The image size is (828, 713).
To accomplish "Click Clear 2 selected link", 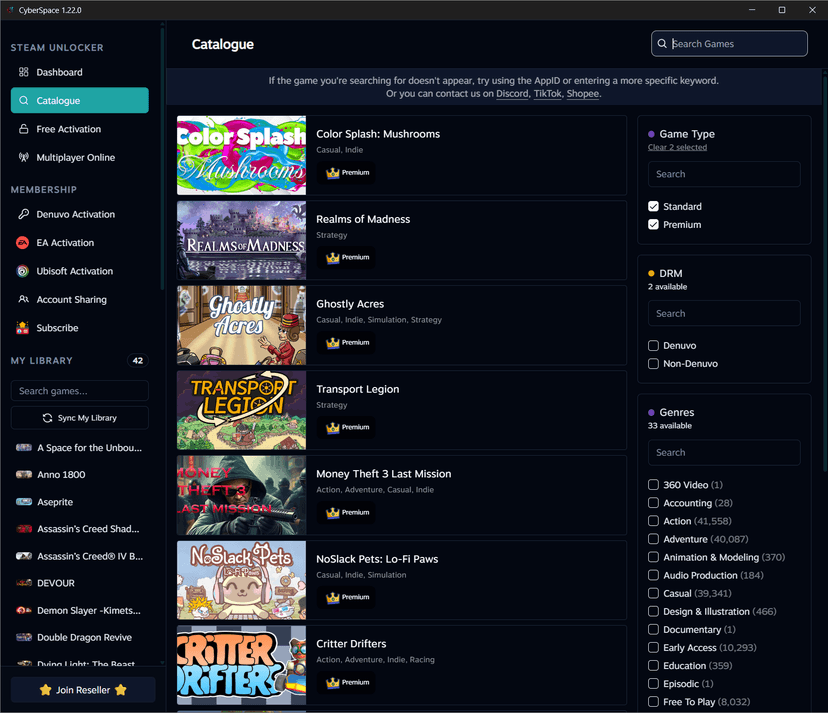I will [677, 148].
